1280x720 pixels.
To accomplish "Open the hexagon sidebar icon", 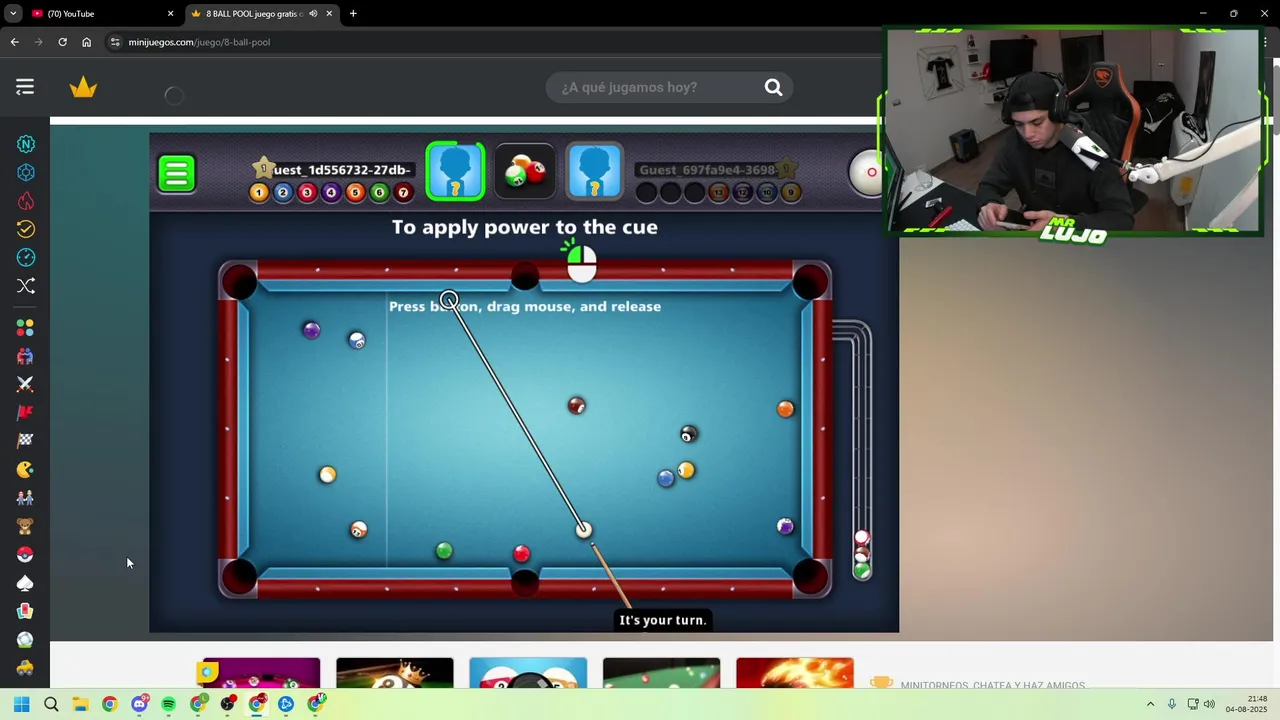I will (x=26, y=172).
